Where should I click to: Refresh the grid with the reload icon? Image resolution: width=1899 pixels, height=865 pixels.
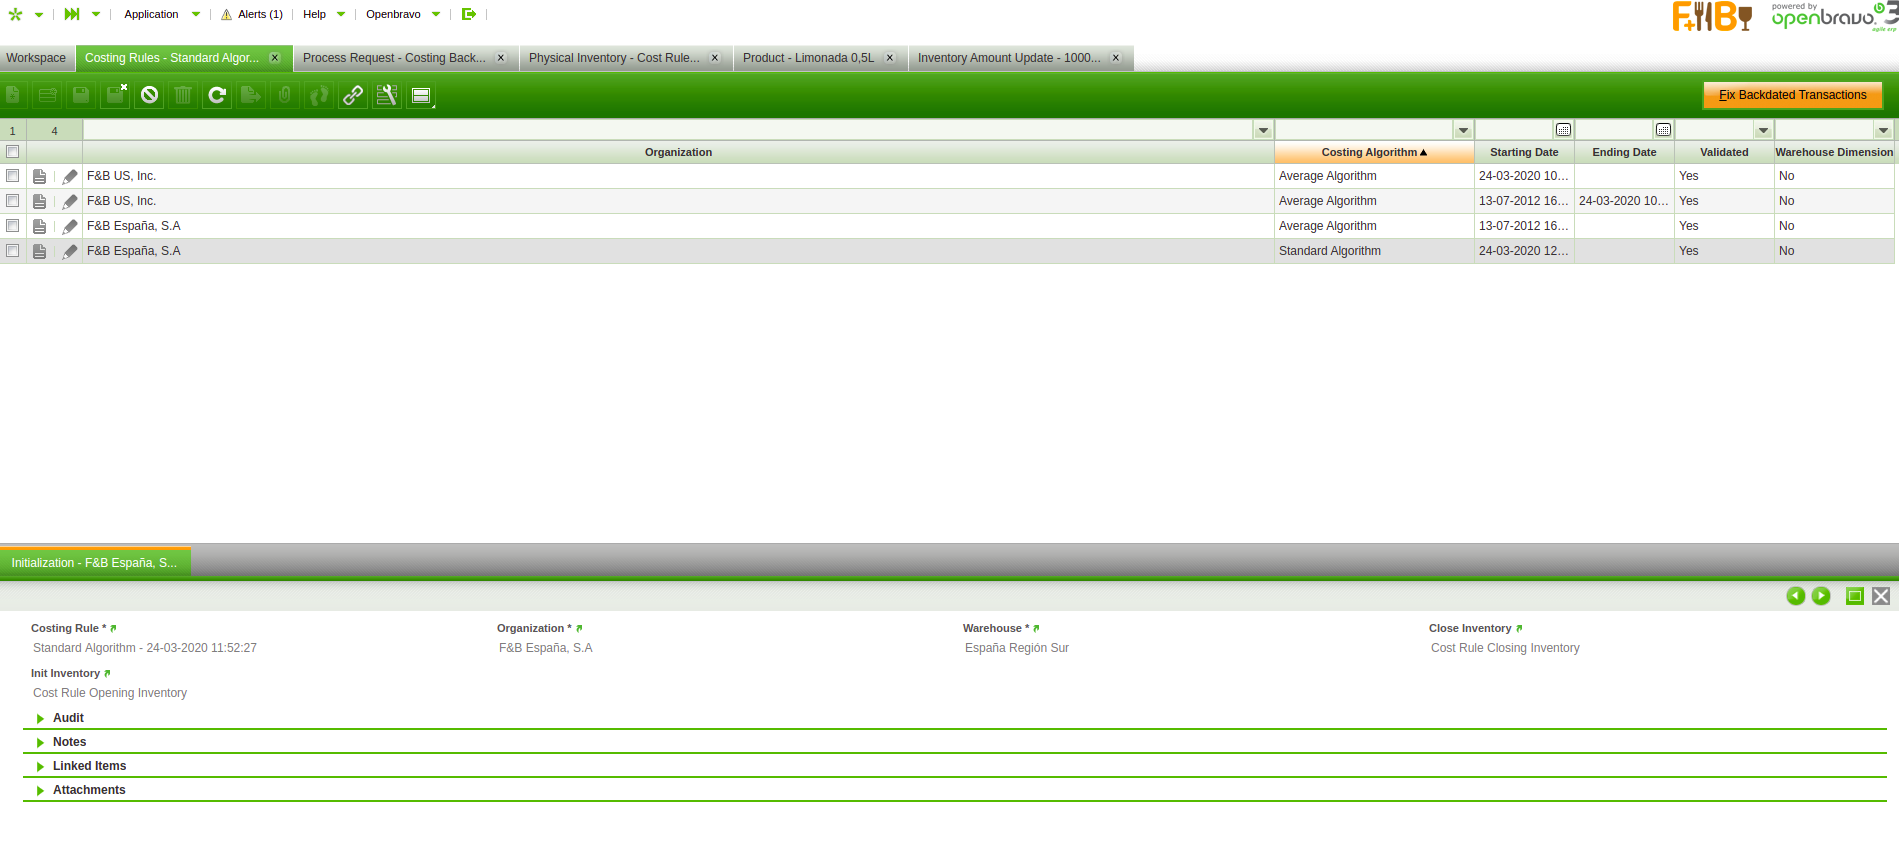(x=217, y=95)
